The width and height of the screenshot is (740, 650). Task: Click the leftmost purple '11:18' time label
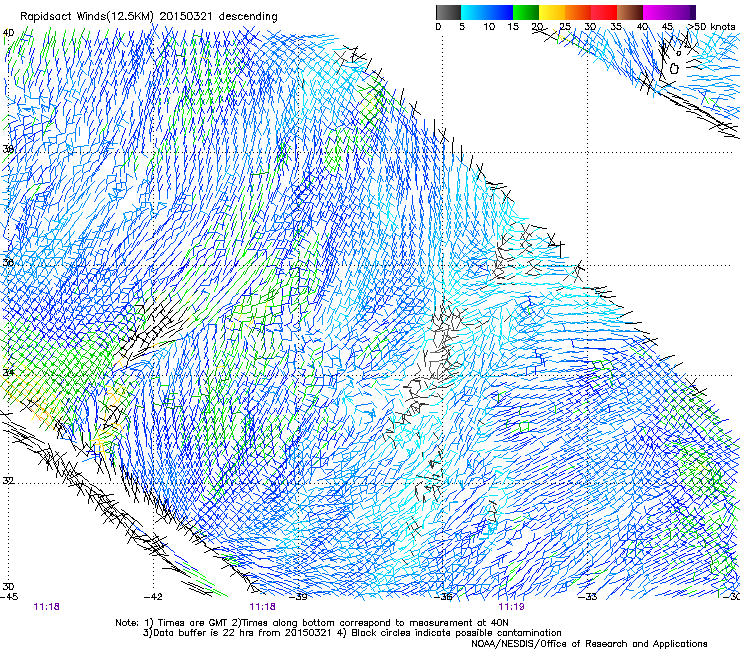(x=47, y=607)
